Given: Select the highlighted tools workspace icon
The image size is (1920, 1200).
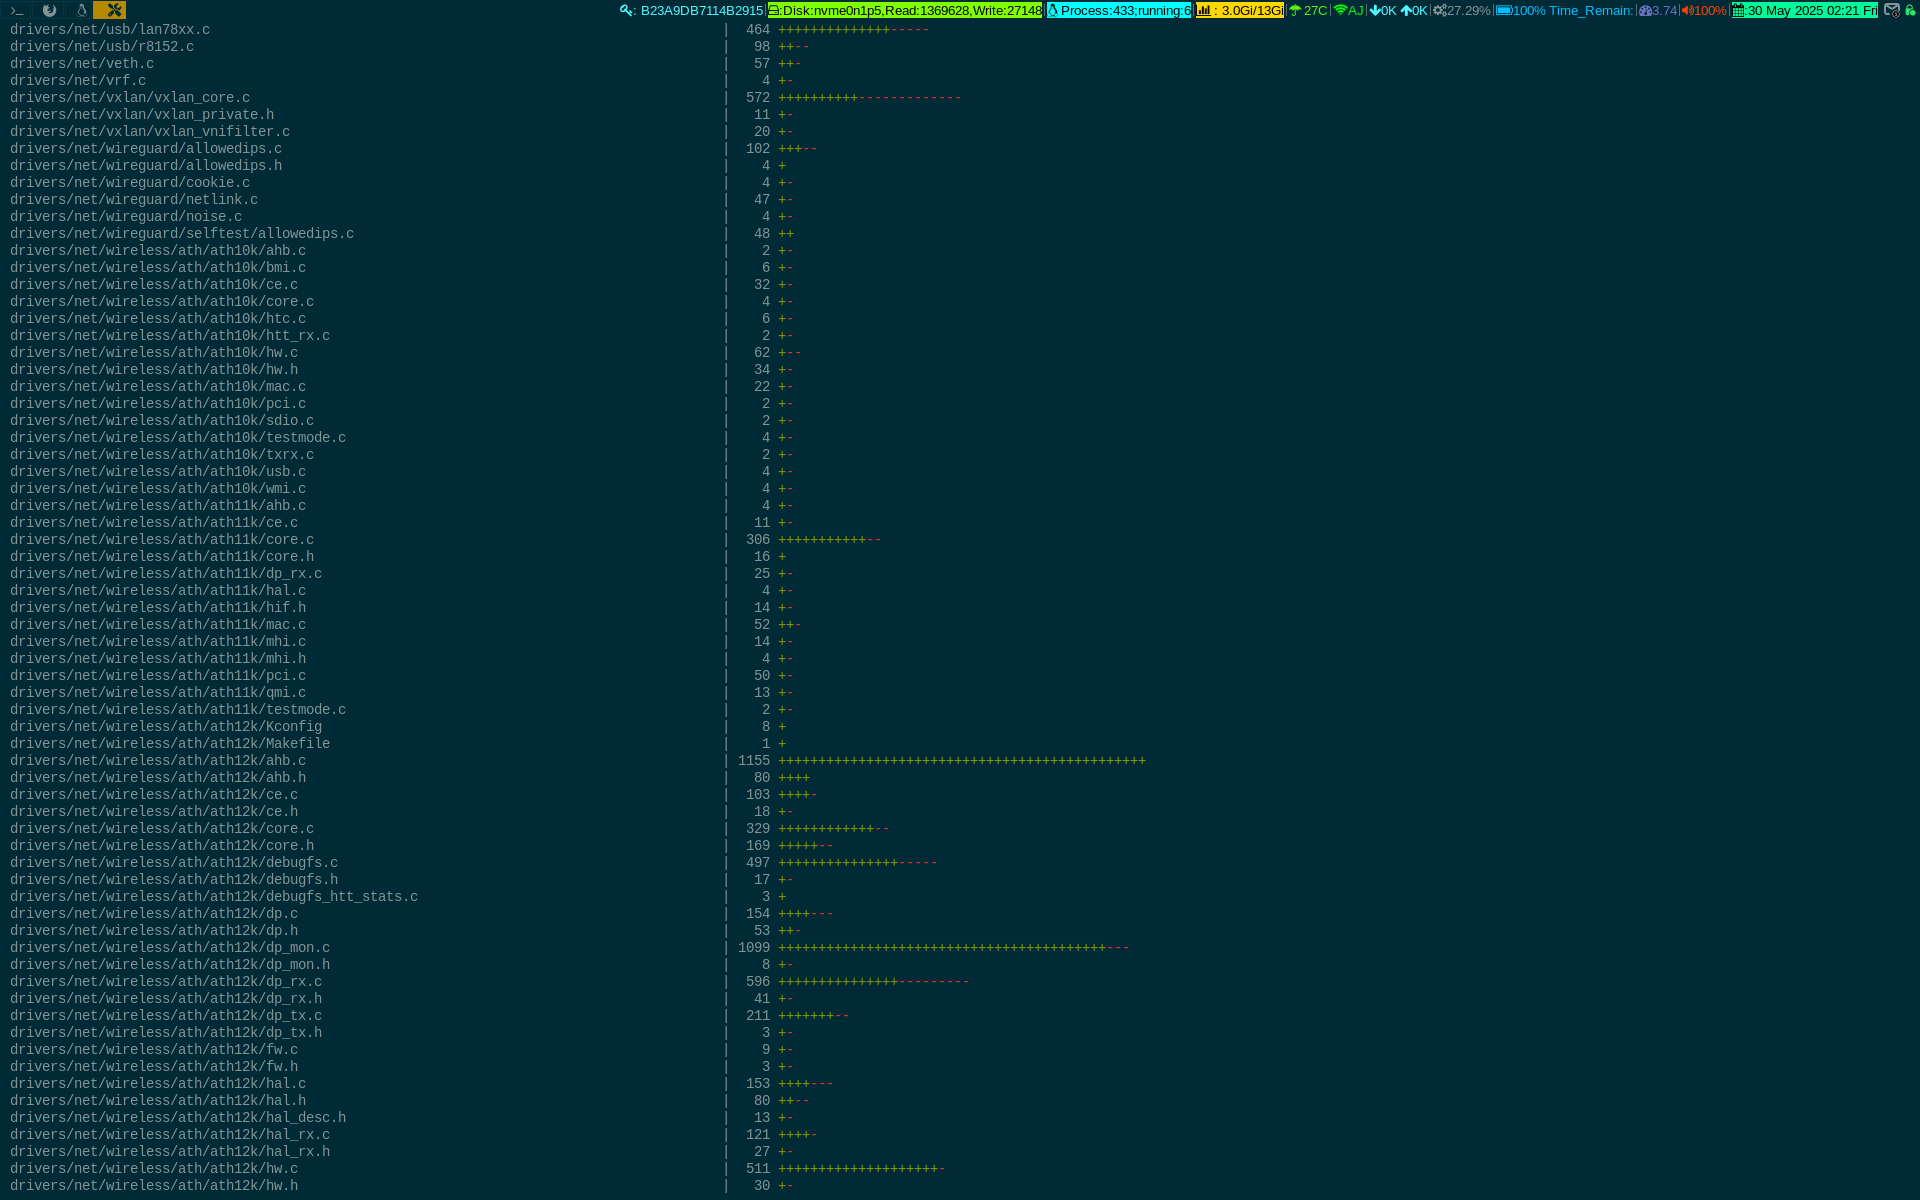Looking at the screenshot, I should click(x=110, y=10).
